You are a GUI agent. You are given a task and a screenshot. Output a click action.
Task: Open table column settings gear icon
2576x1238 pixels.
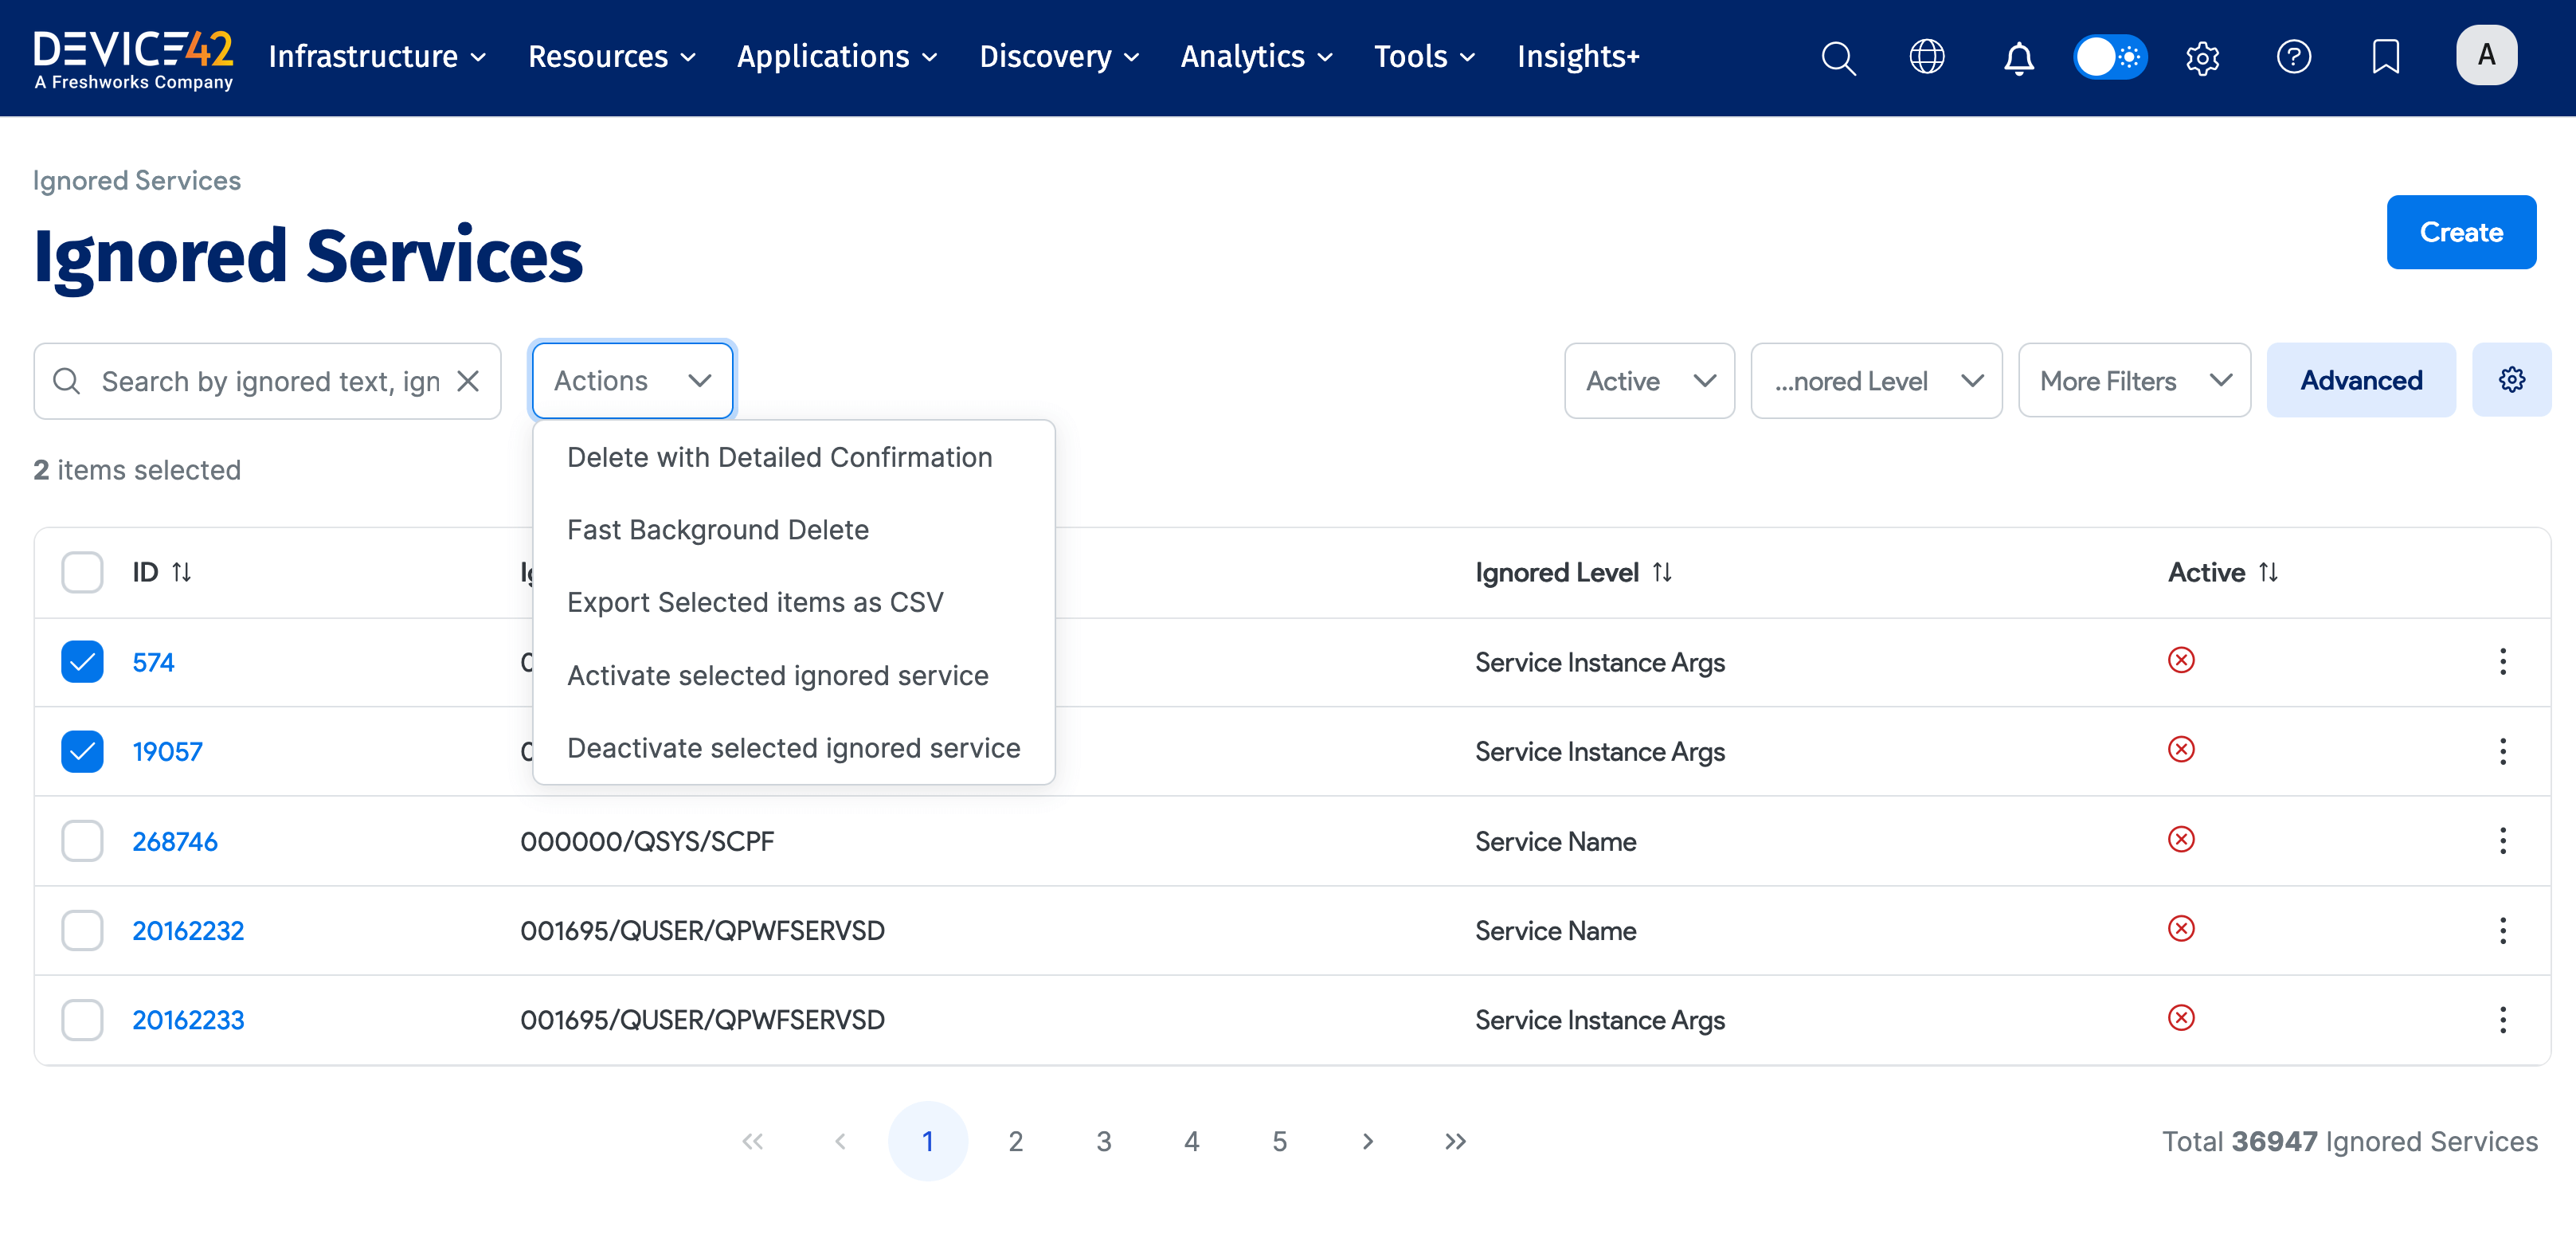pyautogui.click(x=2511, y=380)
